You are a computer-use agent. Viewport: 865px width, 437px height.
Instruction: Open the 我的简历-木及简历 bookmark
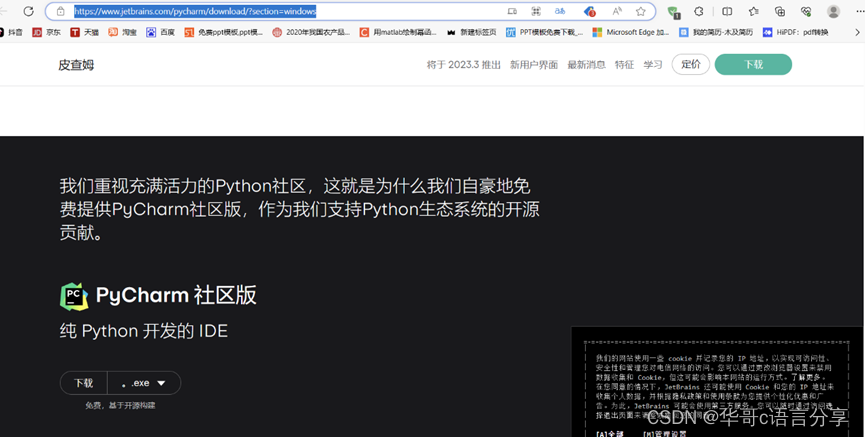(x=716, y=33)
